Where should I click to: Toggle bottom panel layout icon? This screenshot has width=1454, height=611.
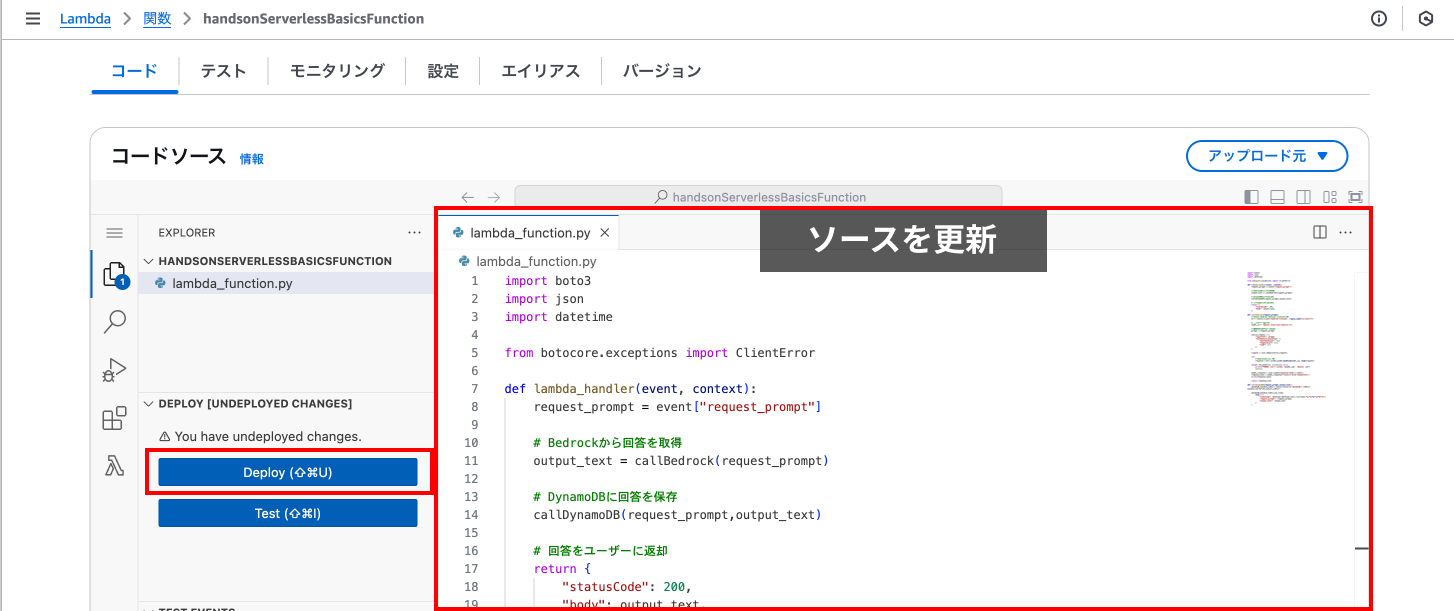click(x=1278, y=197)
